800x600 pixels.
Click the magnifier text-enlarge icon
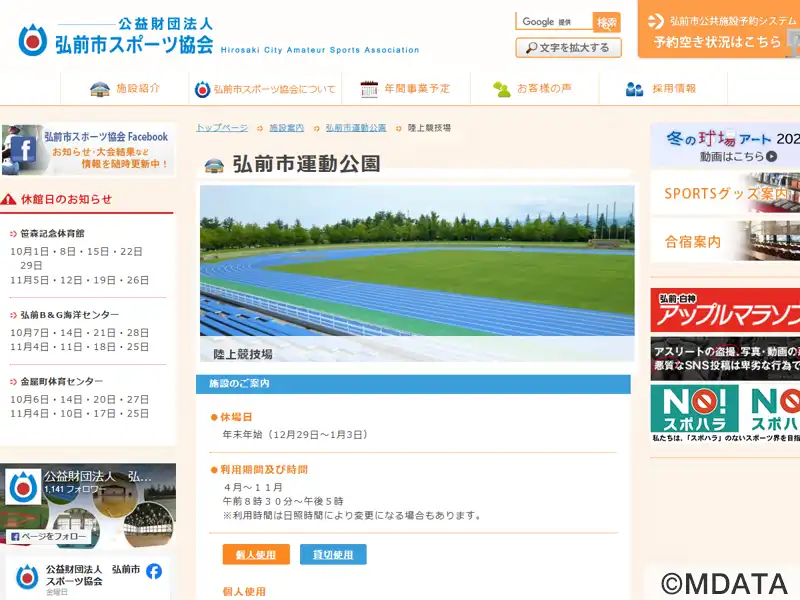[x=527, y=47]
